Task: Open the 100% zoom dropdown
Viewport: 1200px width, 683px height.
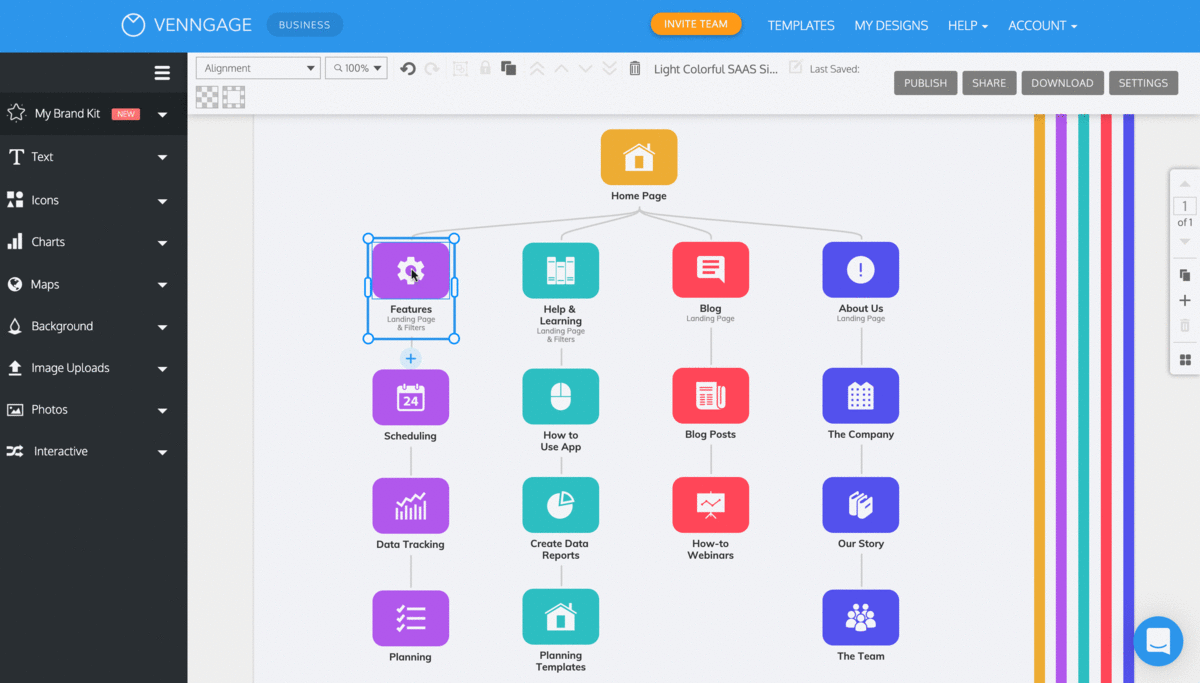Action: point(356,68)
